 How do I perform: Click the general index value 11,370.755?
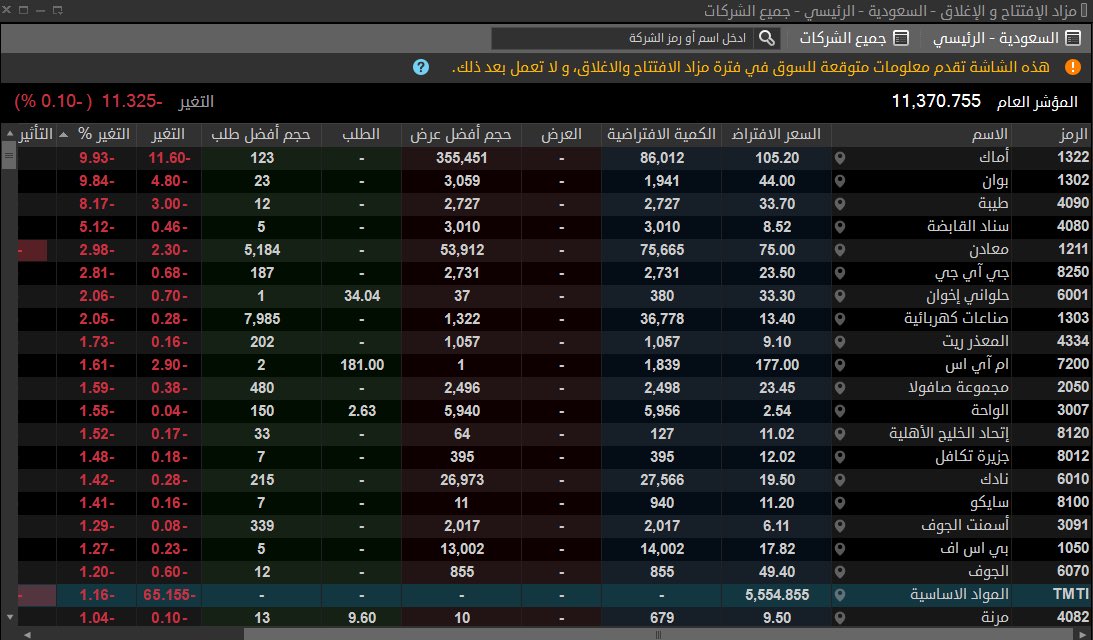point(936,102)
